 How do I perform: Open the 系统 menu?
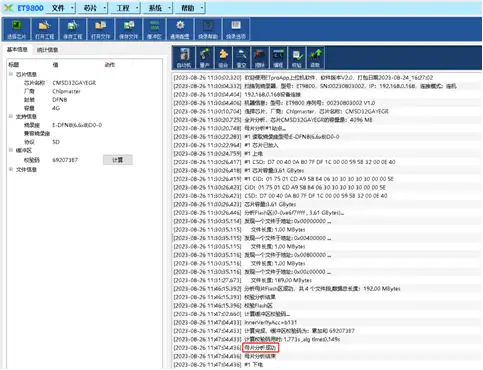click(x=158, y=8)
